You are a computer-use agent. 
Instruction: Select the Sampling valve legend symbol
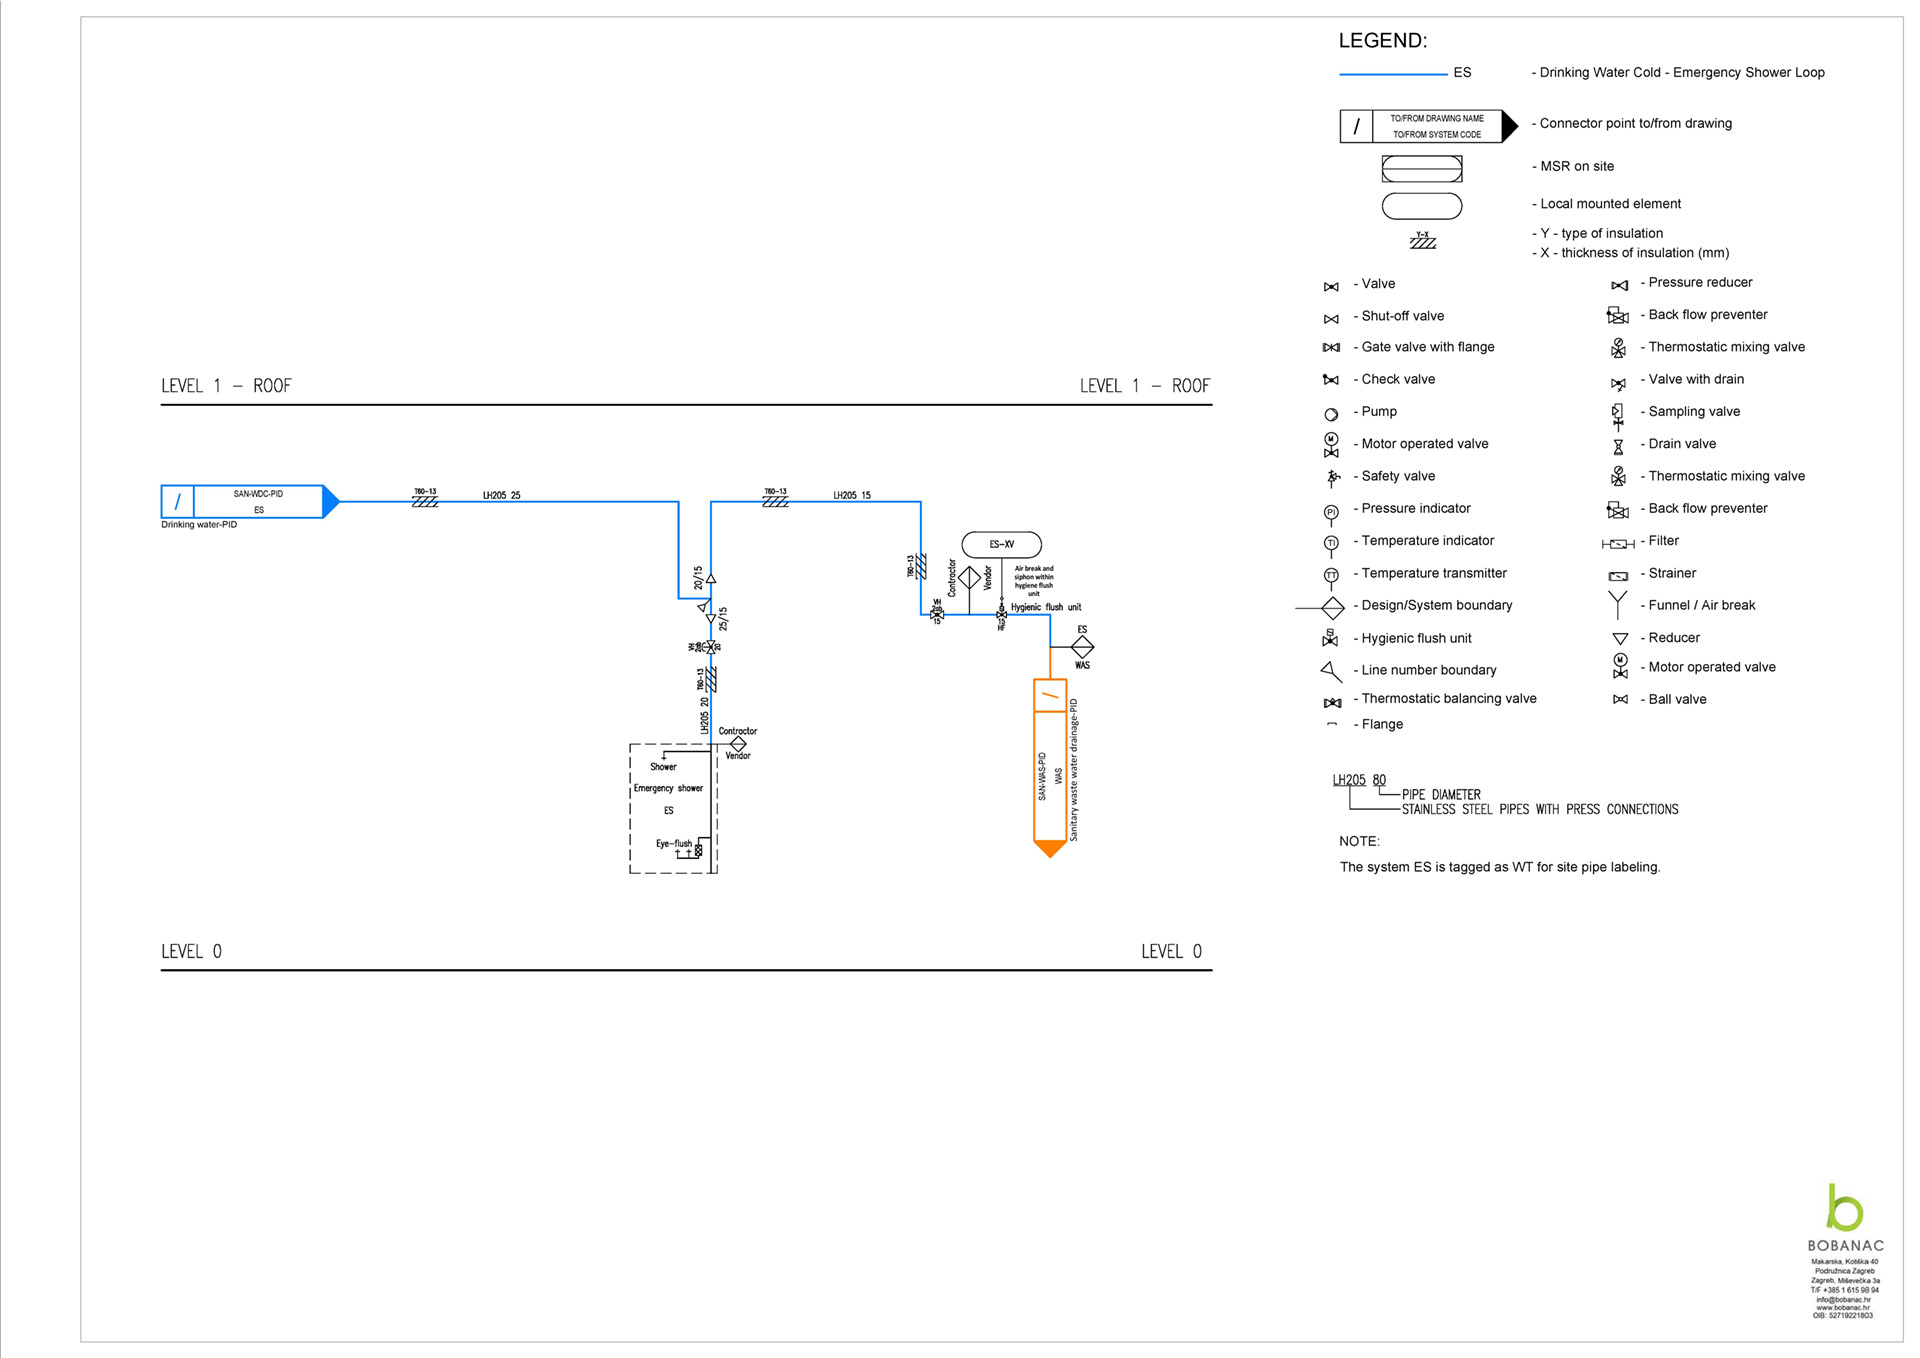coord(1617,414)
